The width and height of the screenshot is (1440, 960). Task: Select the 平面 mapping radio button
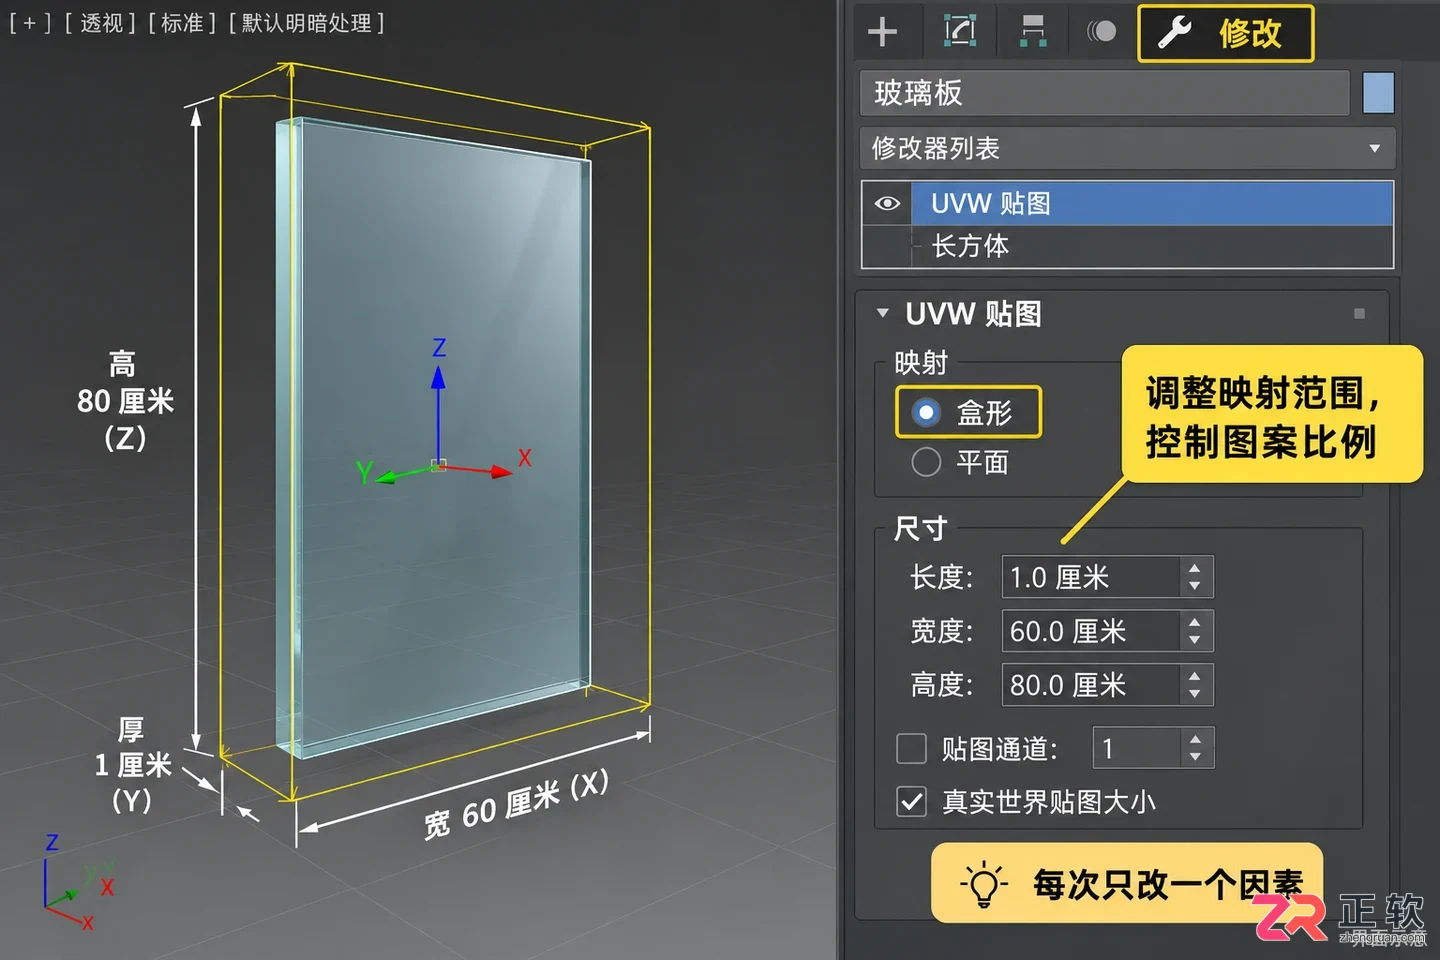pos(926,462)
